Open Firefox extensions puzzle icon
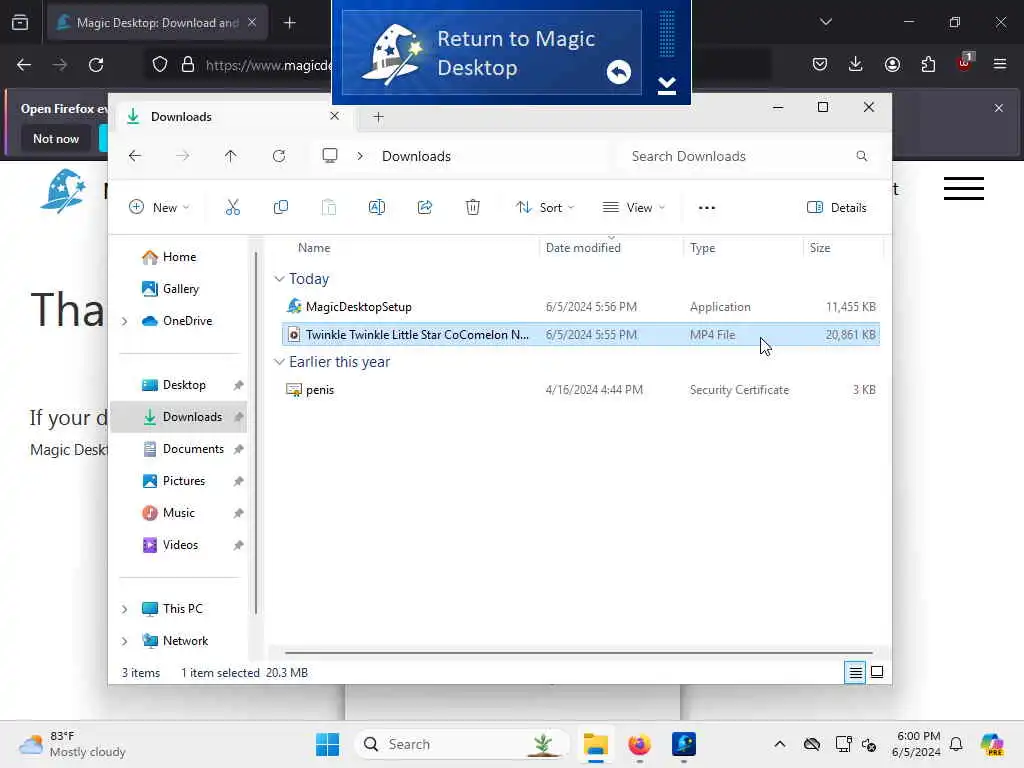 tap(928, 64)
